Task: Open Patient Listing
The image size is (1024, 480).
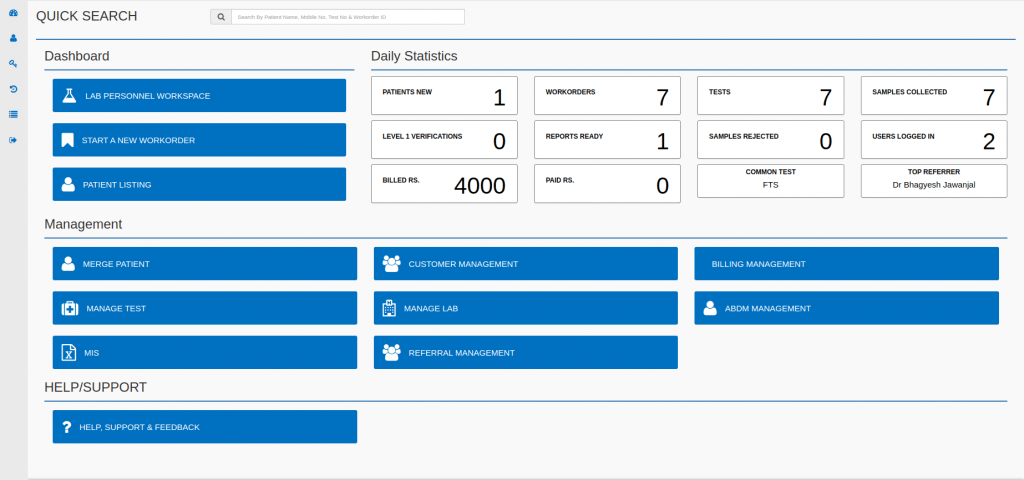Action: pyautogui.click(x=199, y=184)
